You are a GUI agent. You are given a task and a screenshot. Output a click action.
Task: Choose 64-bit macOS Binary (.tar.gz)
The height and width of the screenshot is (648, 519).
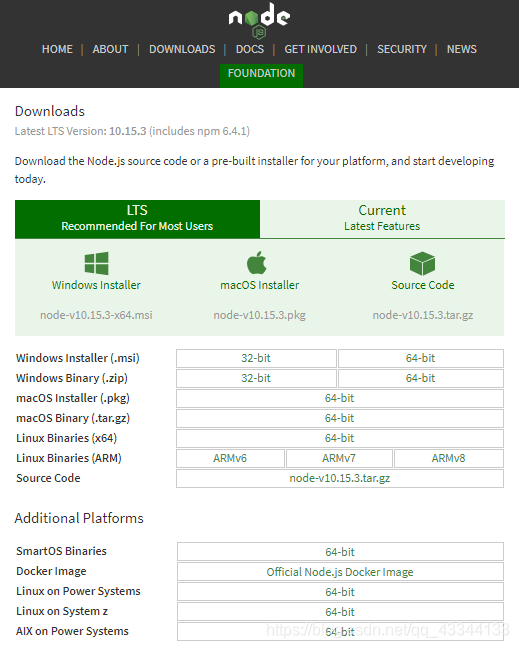(x=340, y=418)
